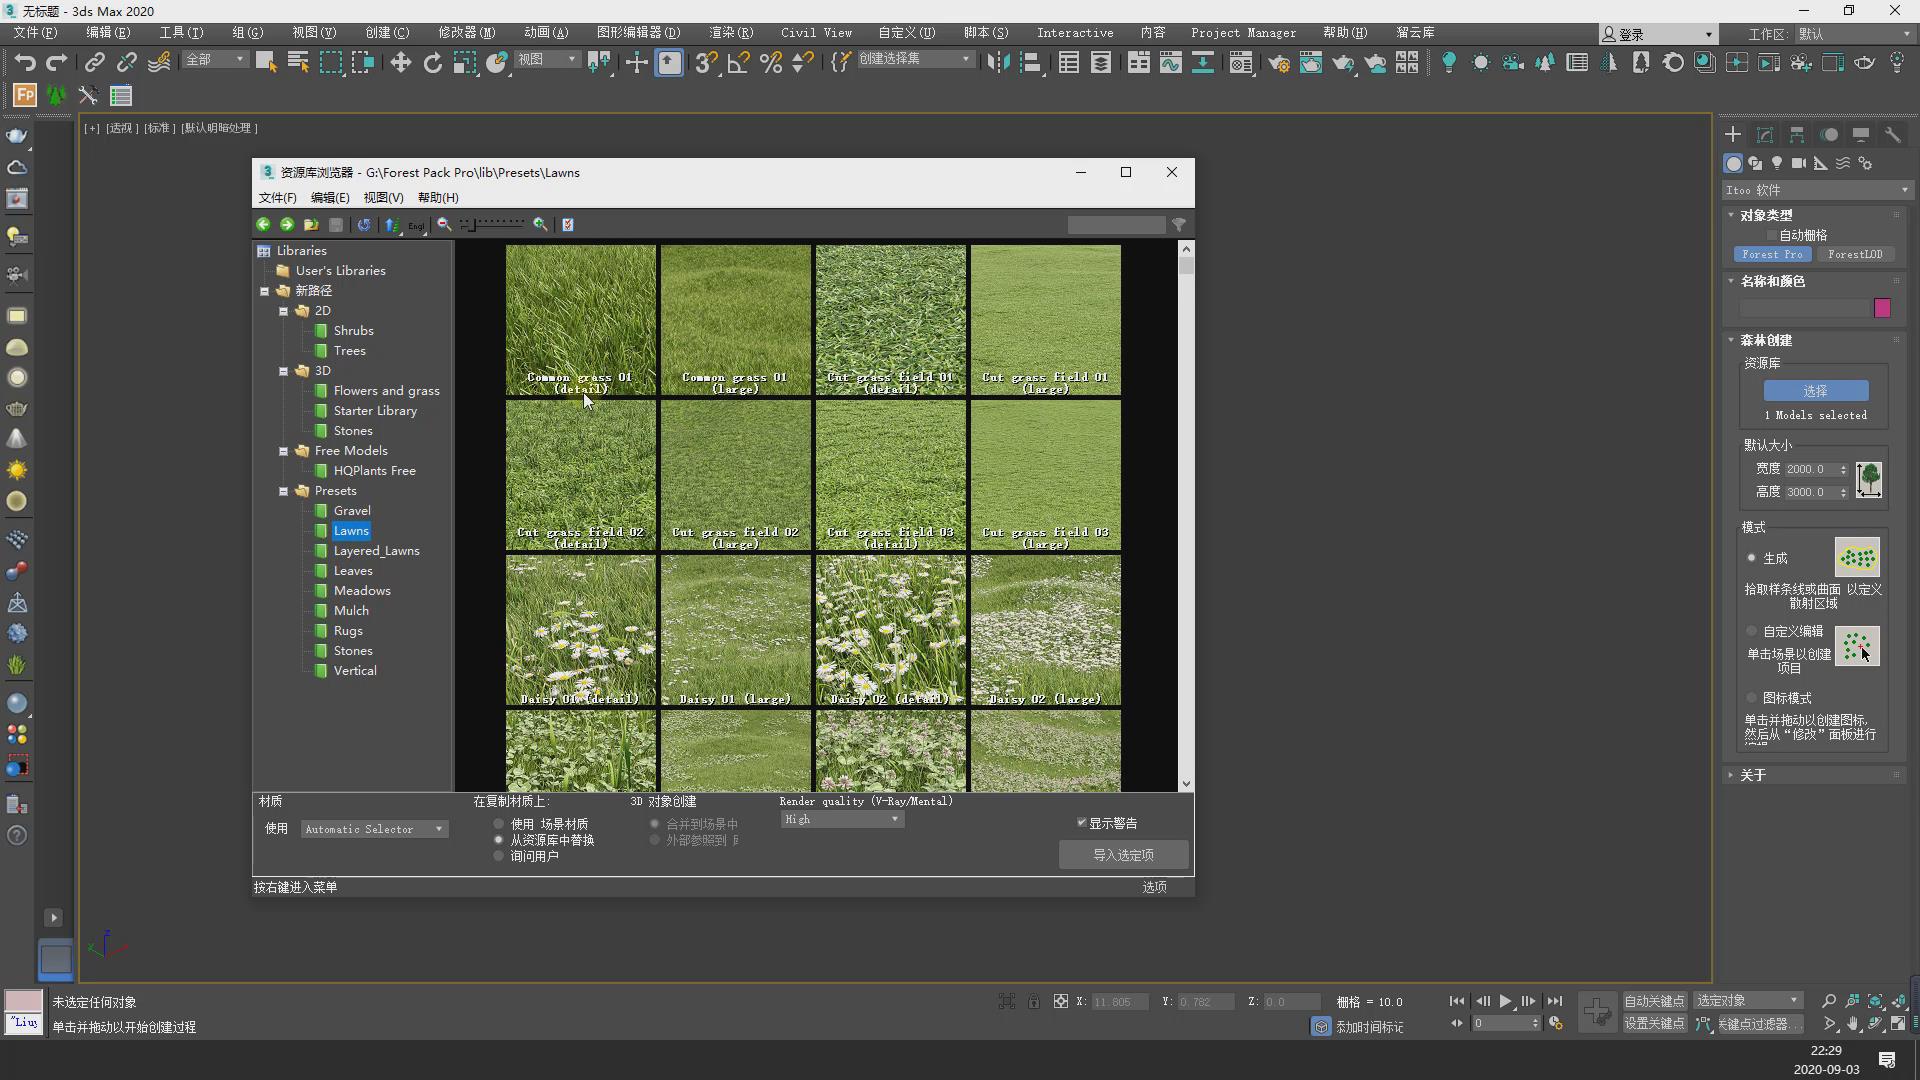1920x1080 pixels.
Task: Click the green back arrow in library browser
Action: tap(263, 224)
